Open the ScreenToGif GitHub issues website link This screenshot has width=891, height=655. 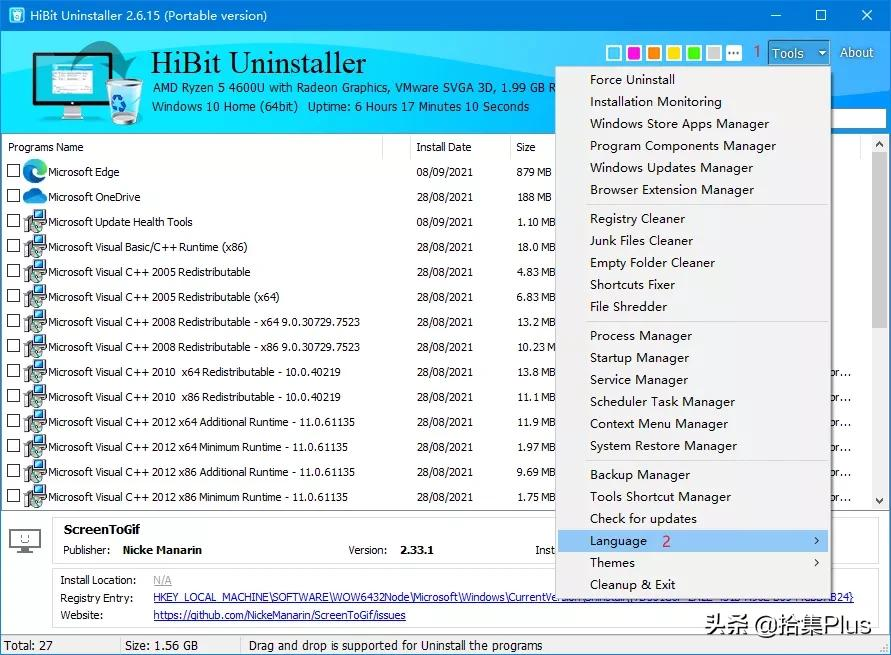pyautogui.click(x=280, y=615)
